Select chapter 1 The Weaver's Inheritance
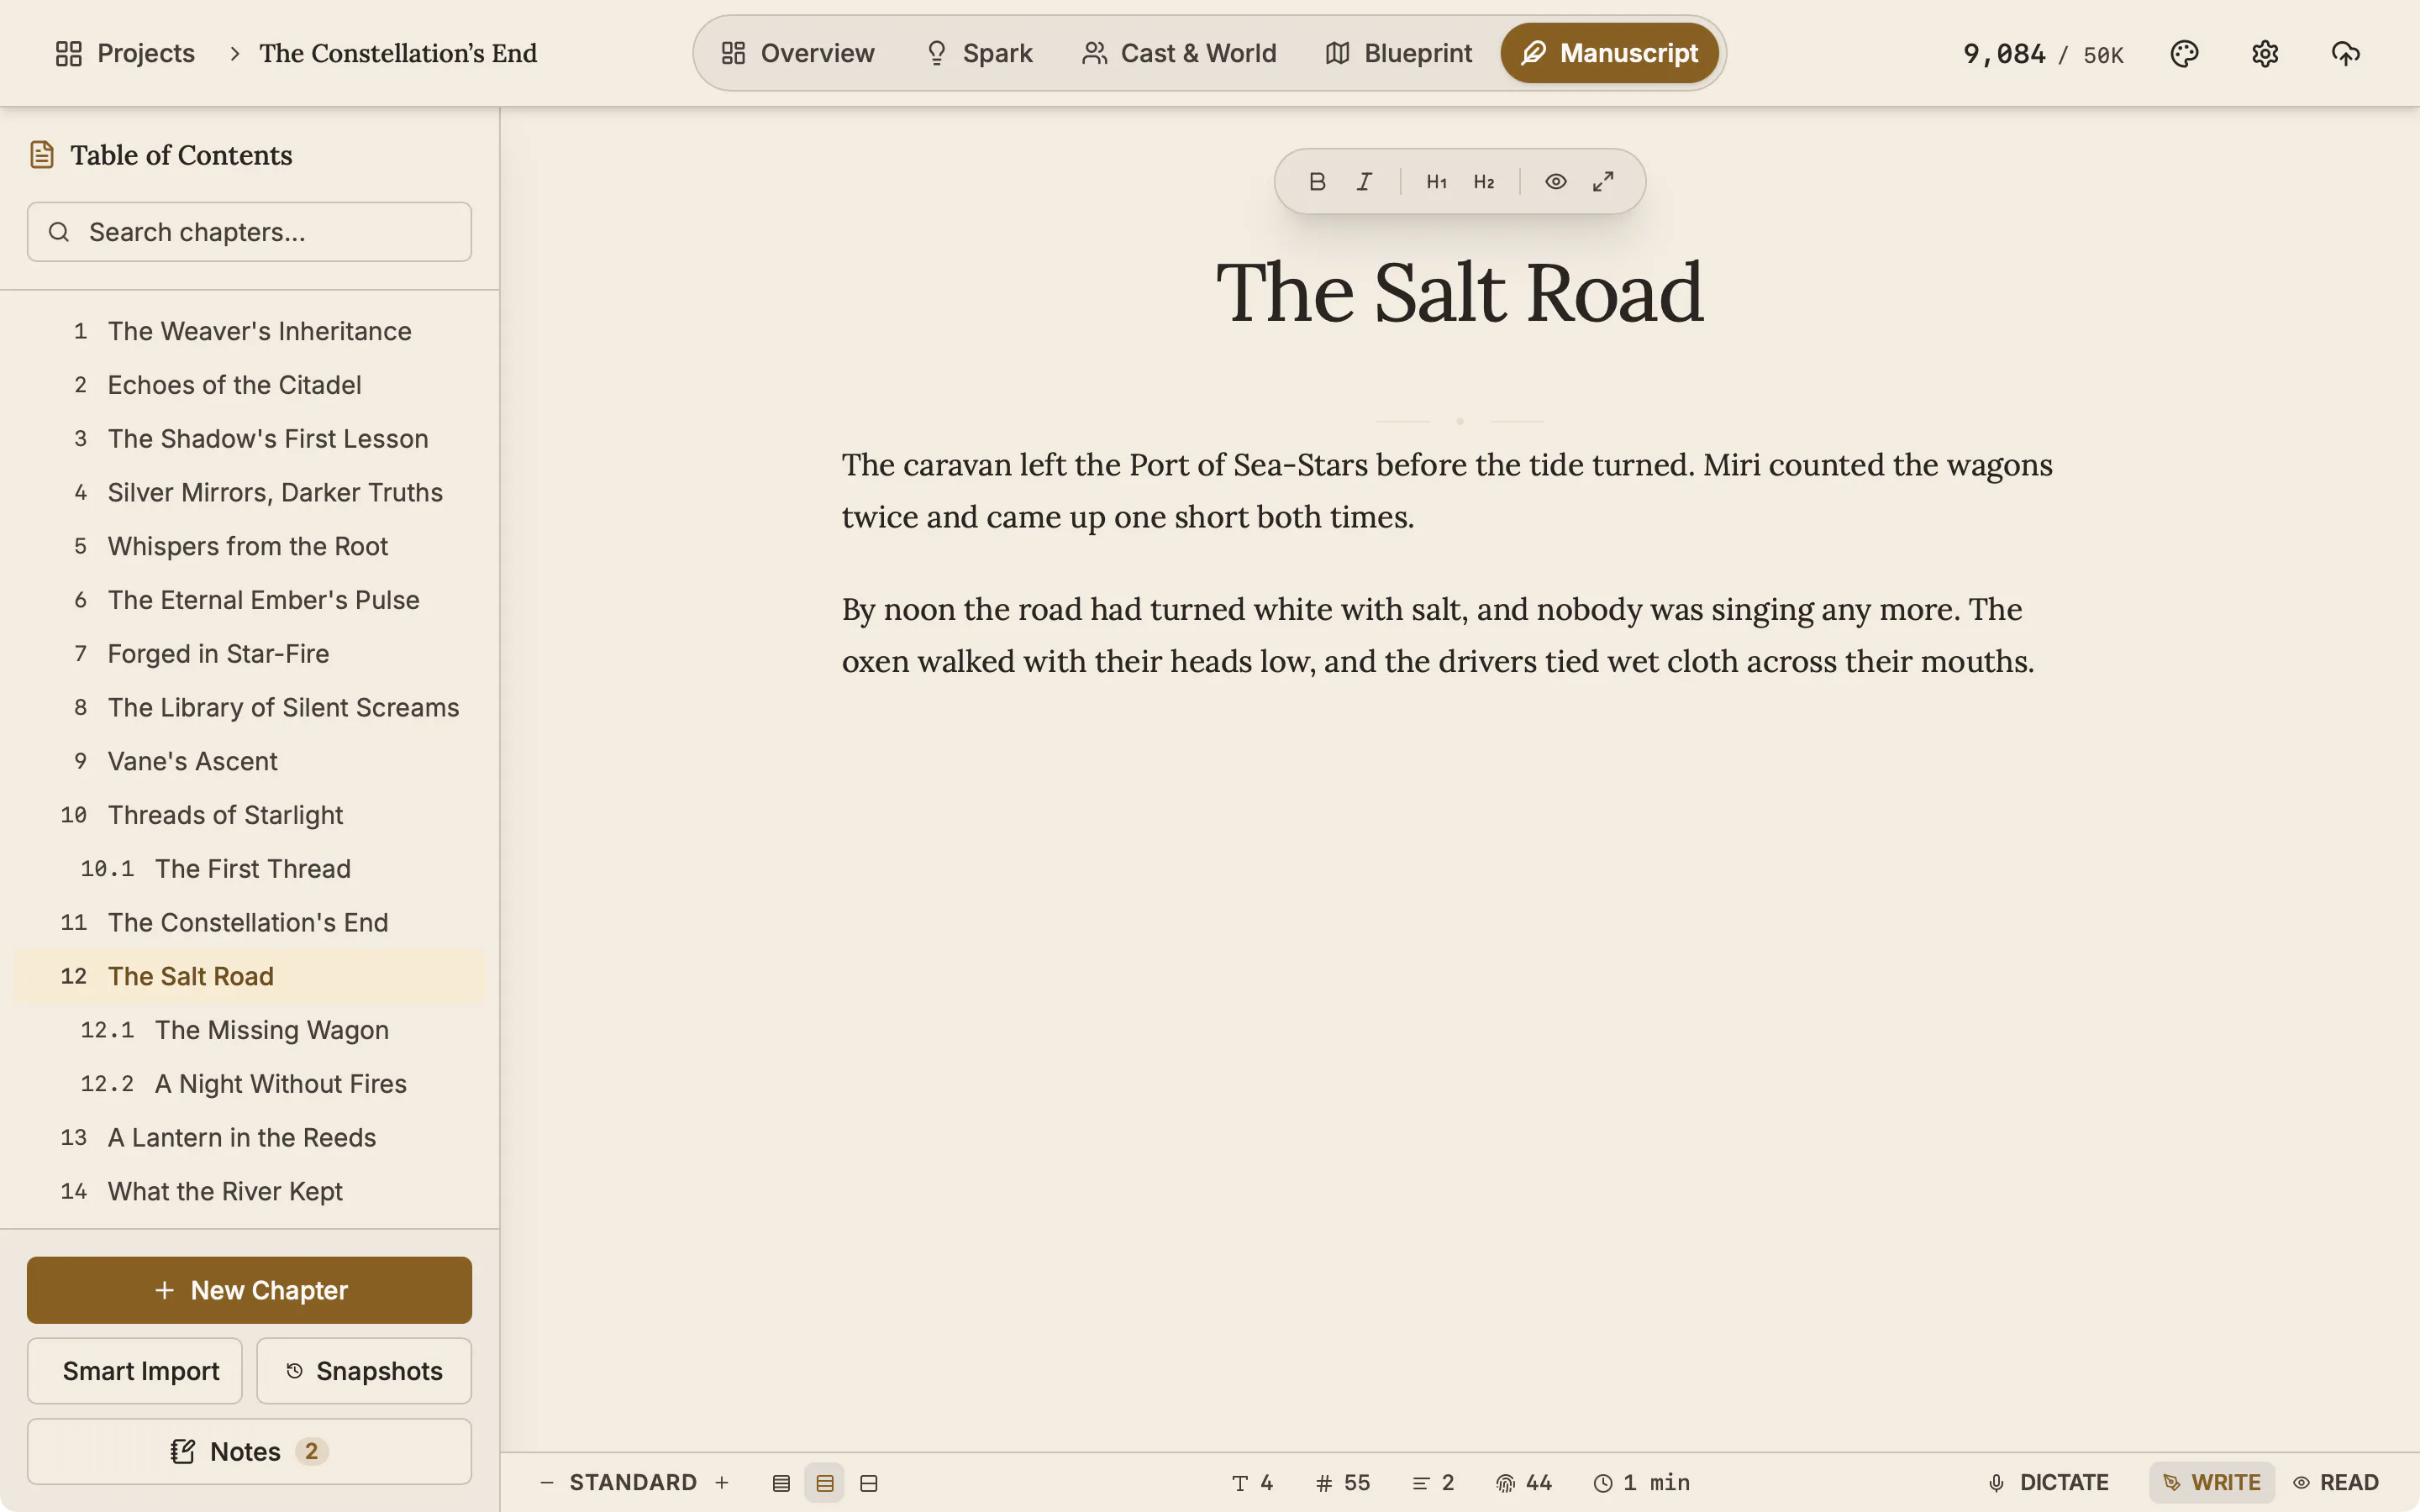 click(249, 331)
